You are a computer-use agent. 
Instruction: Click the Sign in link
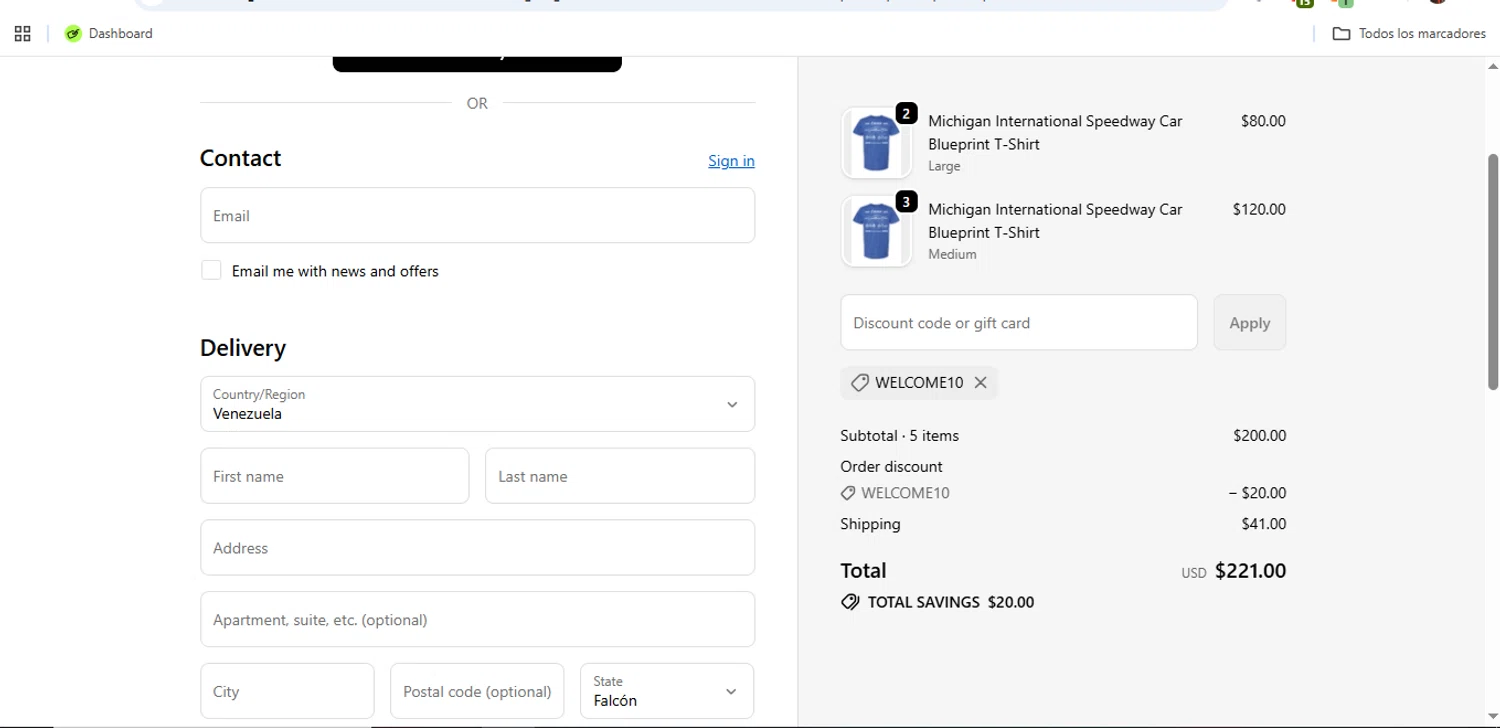(x=731, y=161)
